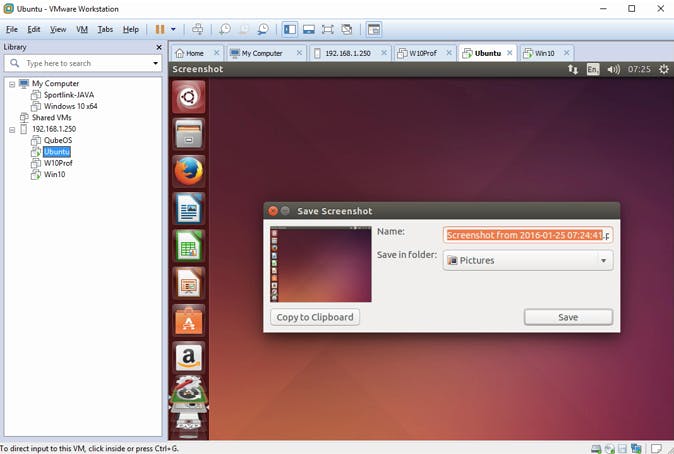Close the Home tab

pos(217,53)
